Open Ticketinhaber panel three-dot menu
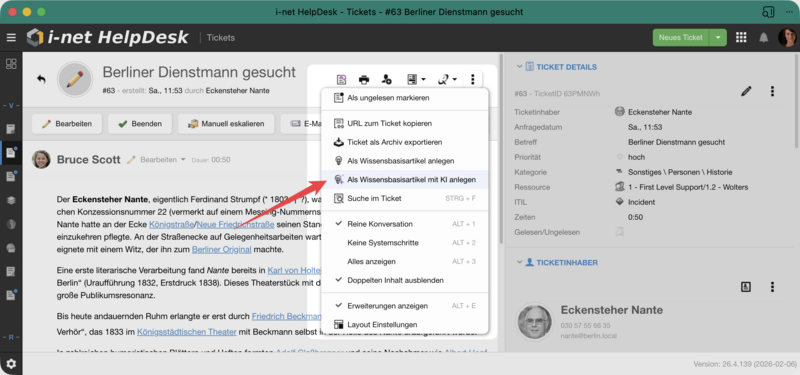 (772, 287)
